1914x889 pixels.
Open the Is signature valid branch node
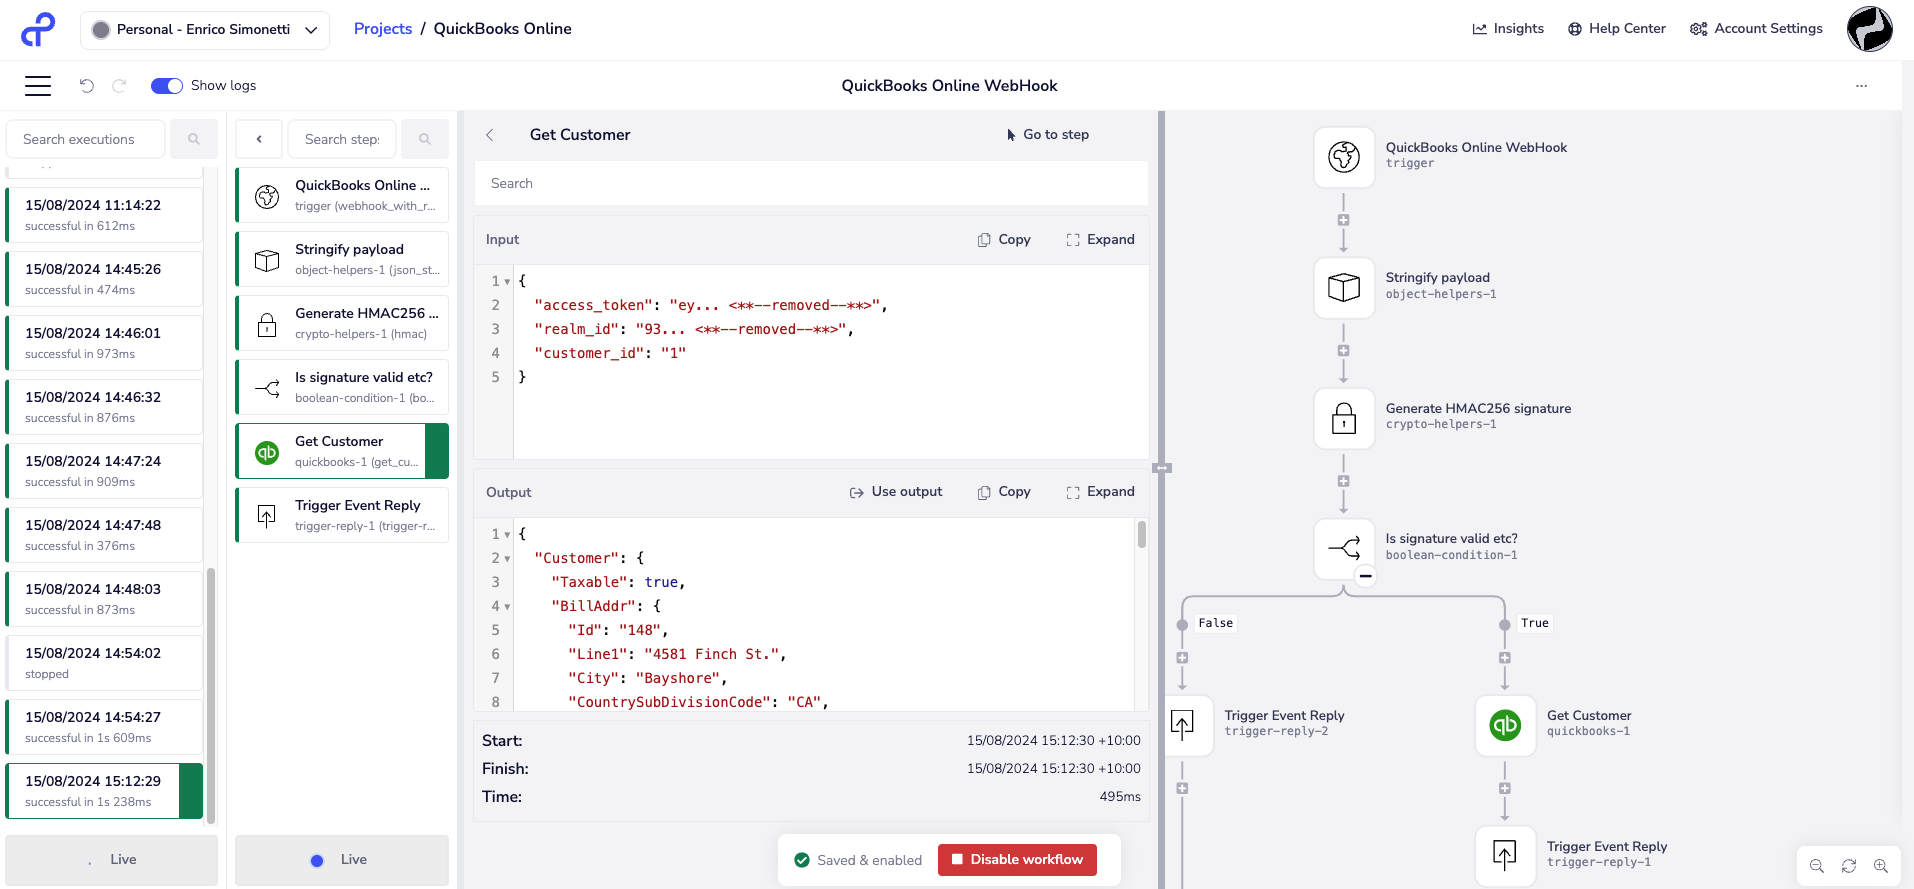click(1344, 548)
